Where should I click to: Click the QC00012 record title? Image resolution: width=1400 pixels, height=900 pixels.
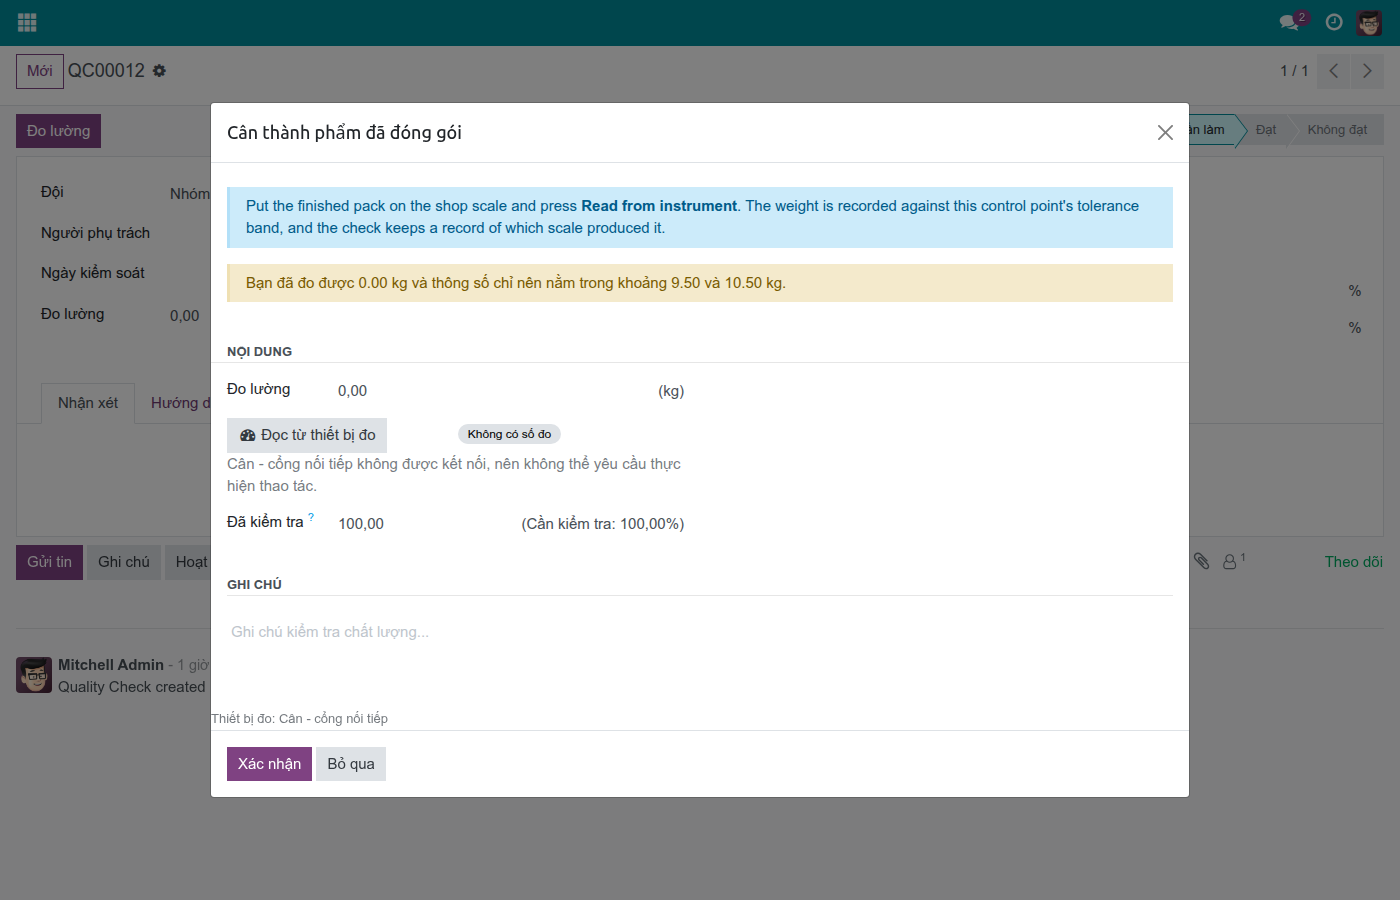[x=106, y=71]
